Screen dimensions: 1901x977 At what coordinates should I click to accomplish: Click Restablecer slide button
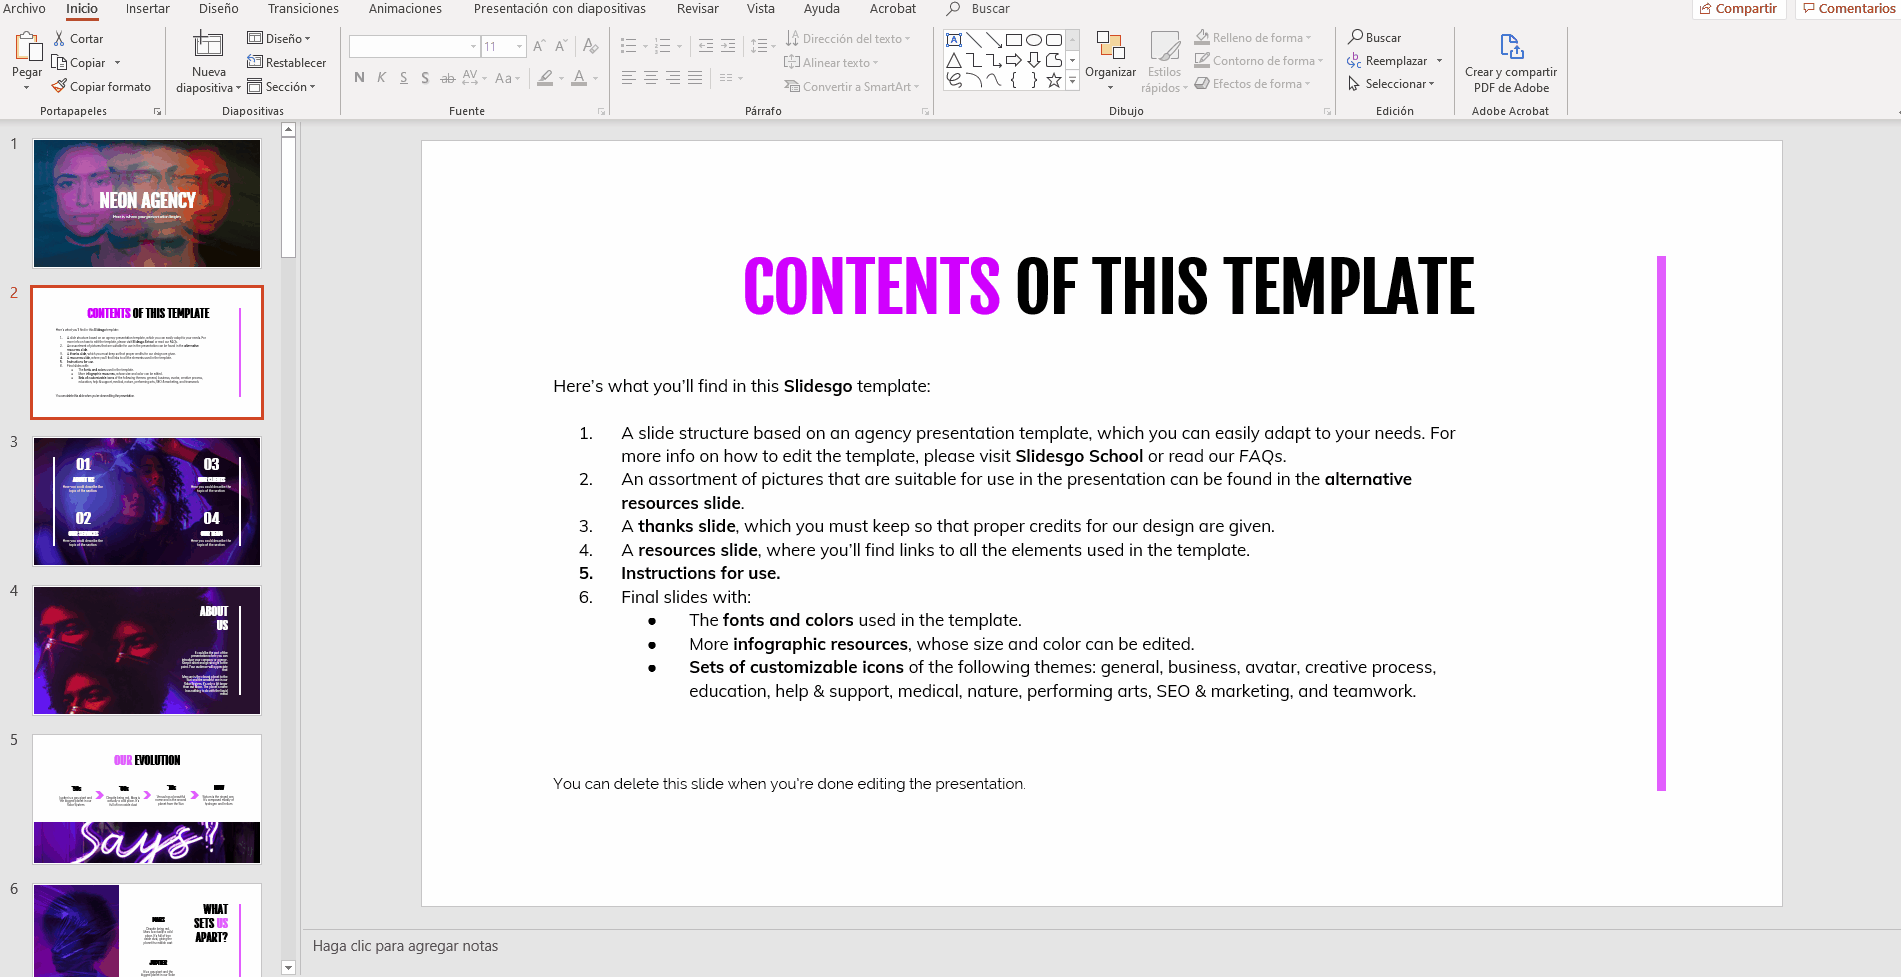287,63
